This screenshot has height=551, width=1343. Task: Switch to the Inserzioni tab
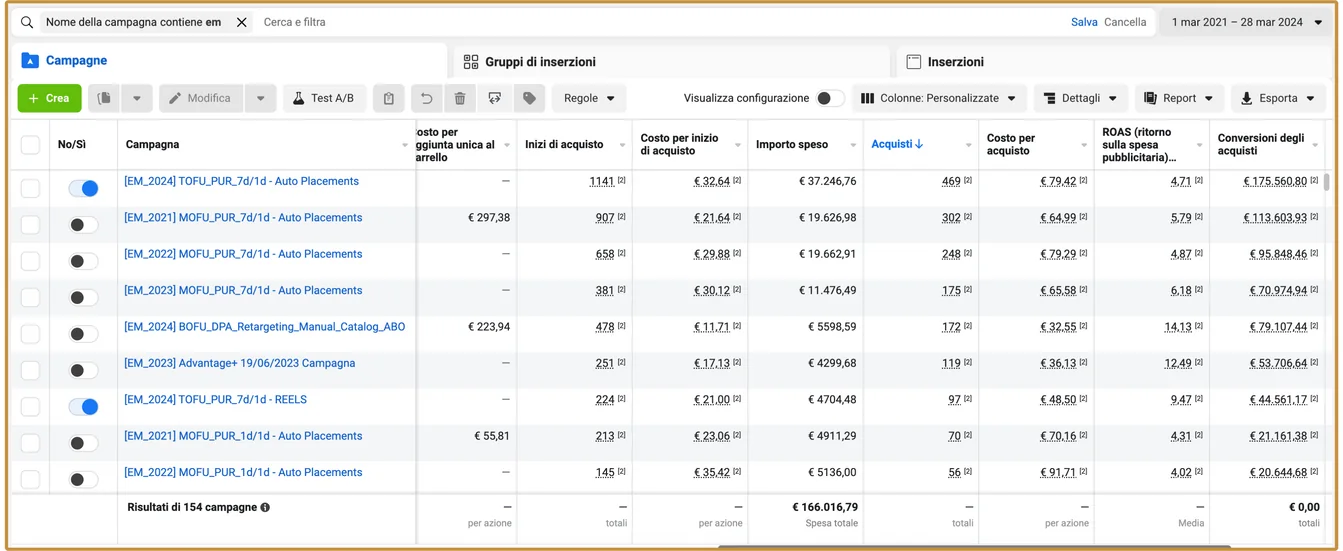(1114, 61)
